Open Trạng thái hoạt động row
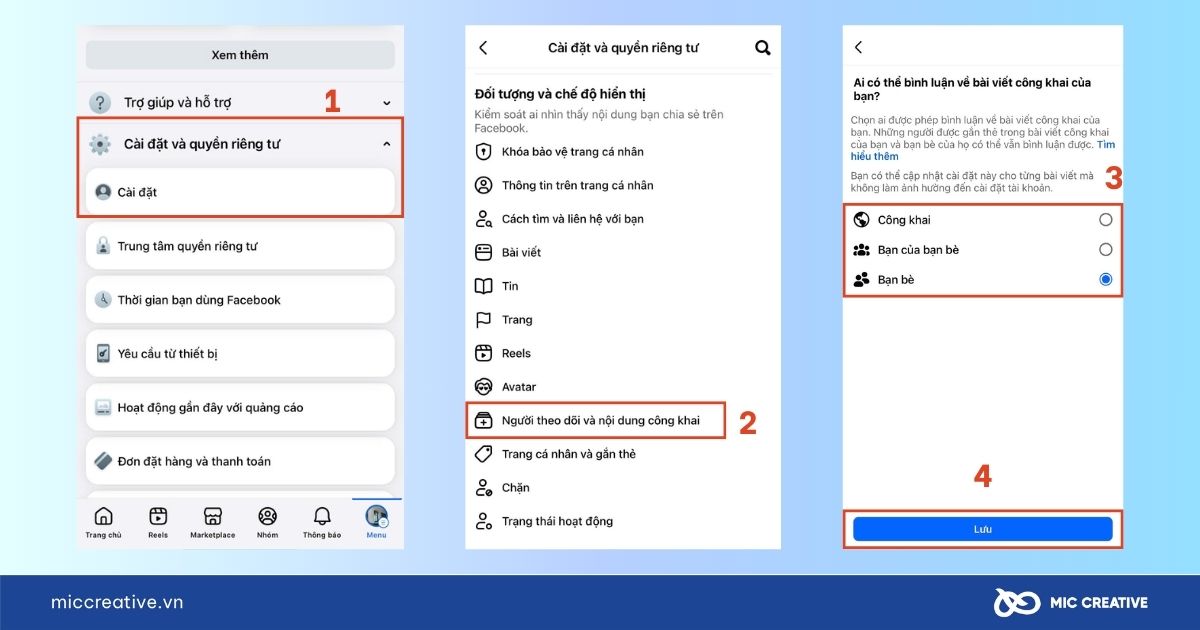 (621, 521)
